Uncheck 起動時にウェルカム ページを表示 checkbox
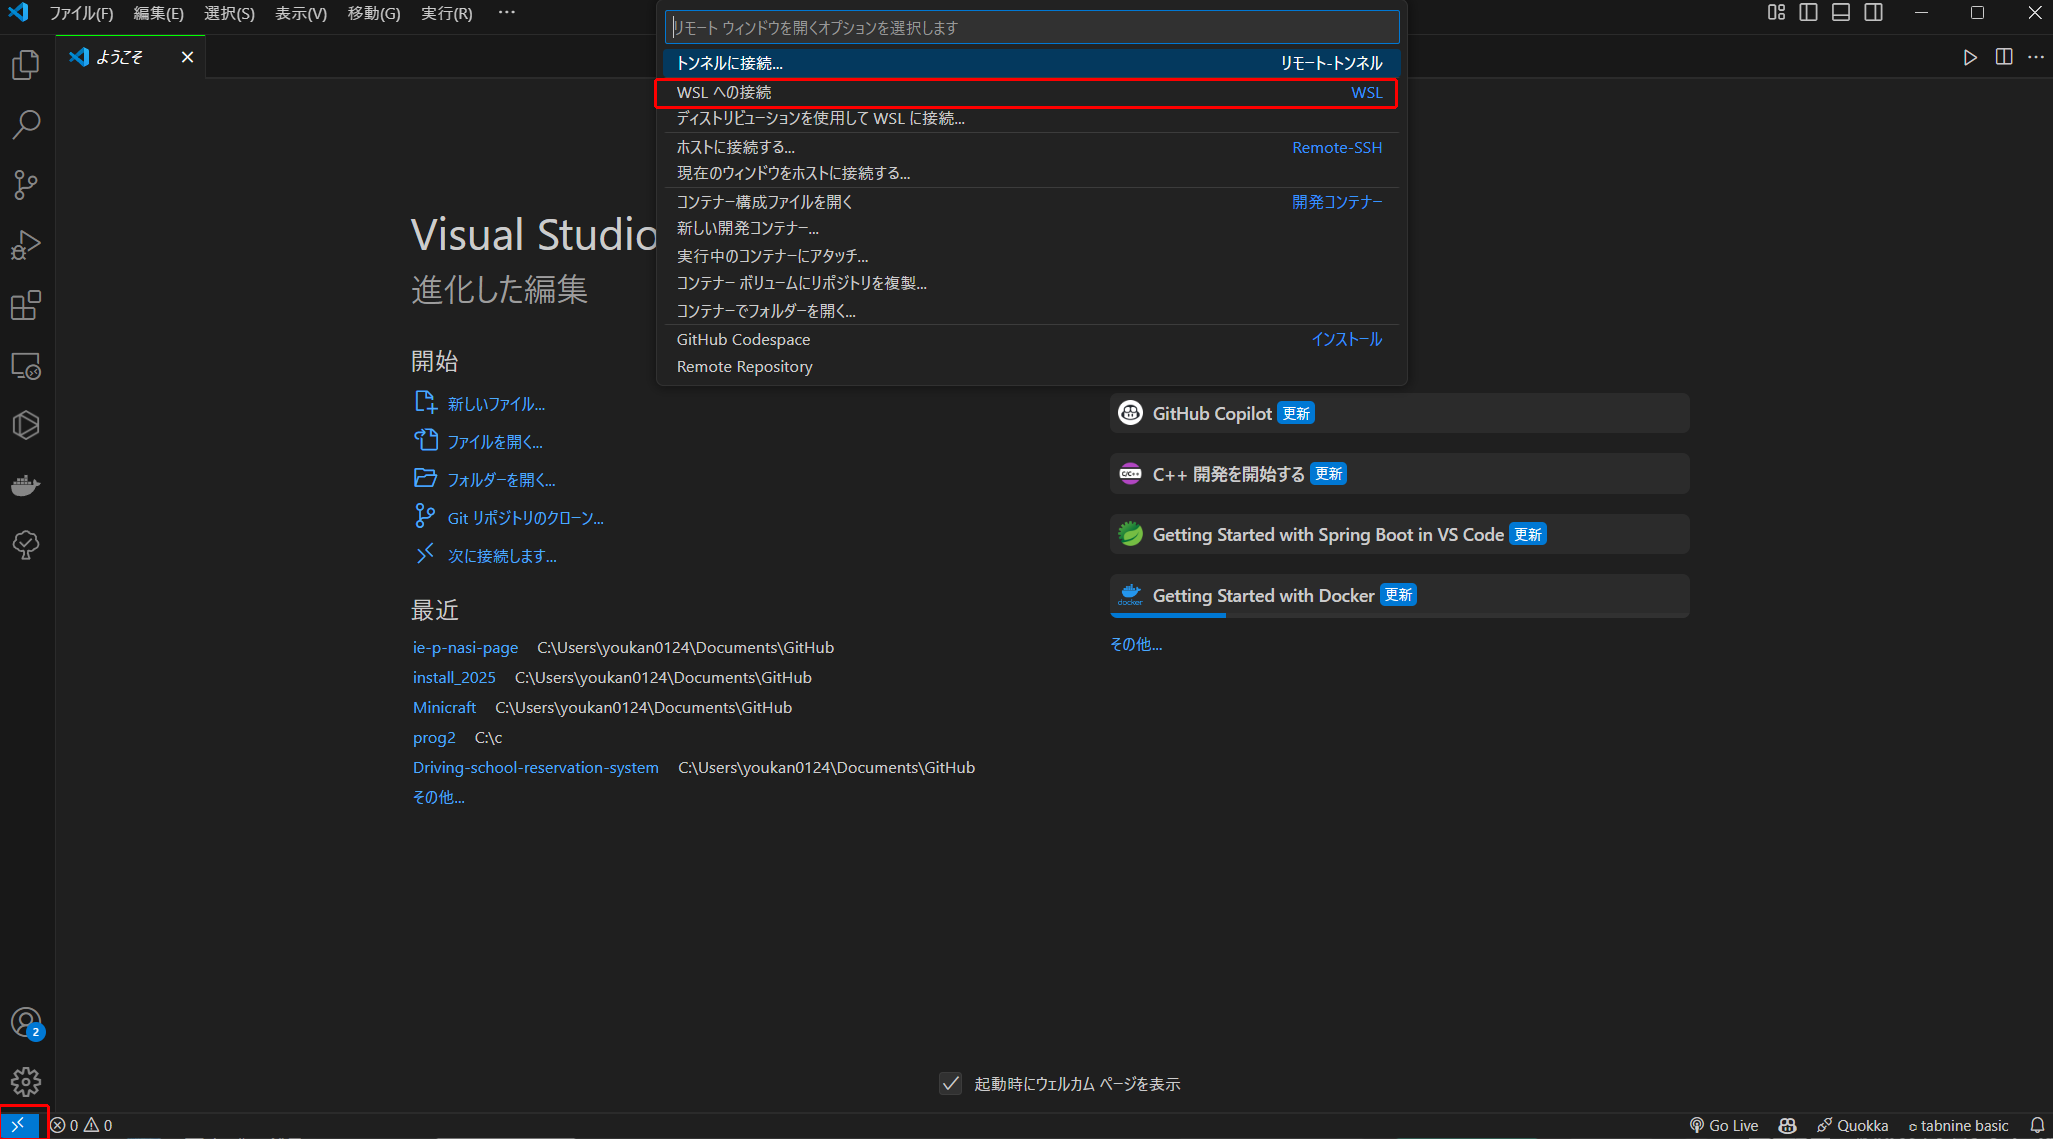Viewport: 2053px width, 1139px height. (951, 1083)
